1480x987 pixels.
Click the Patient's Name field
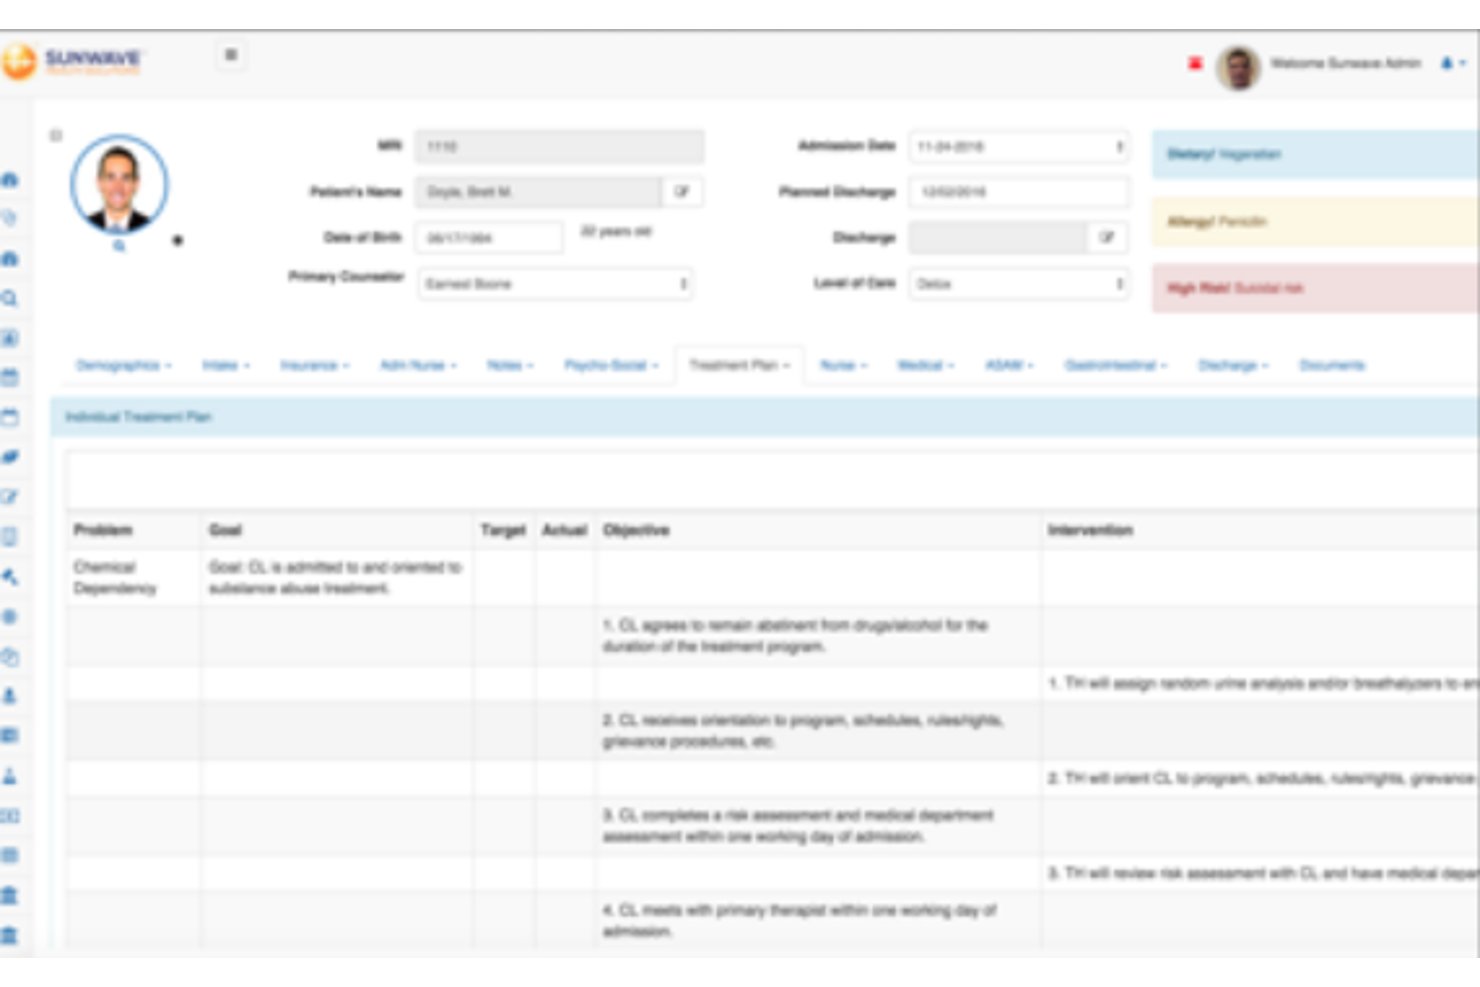click(539, 191)
